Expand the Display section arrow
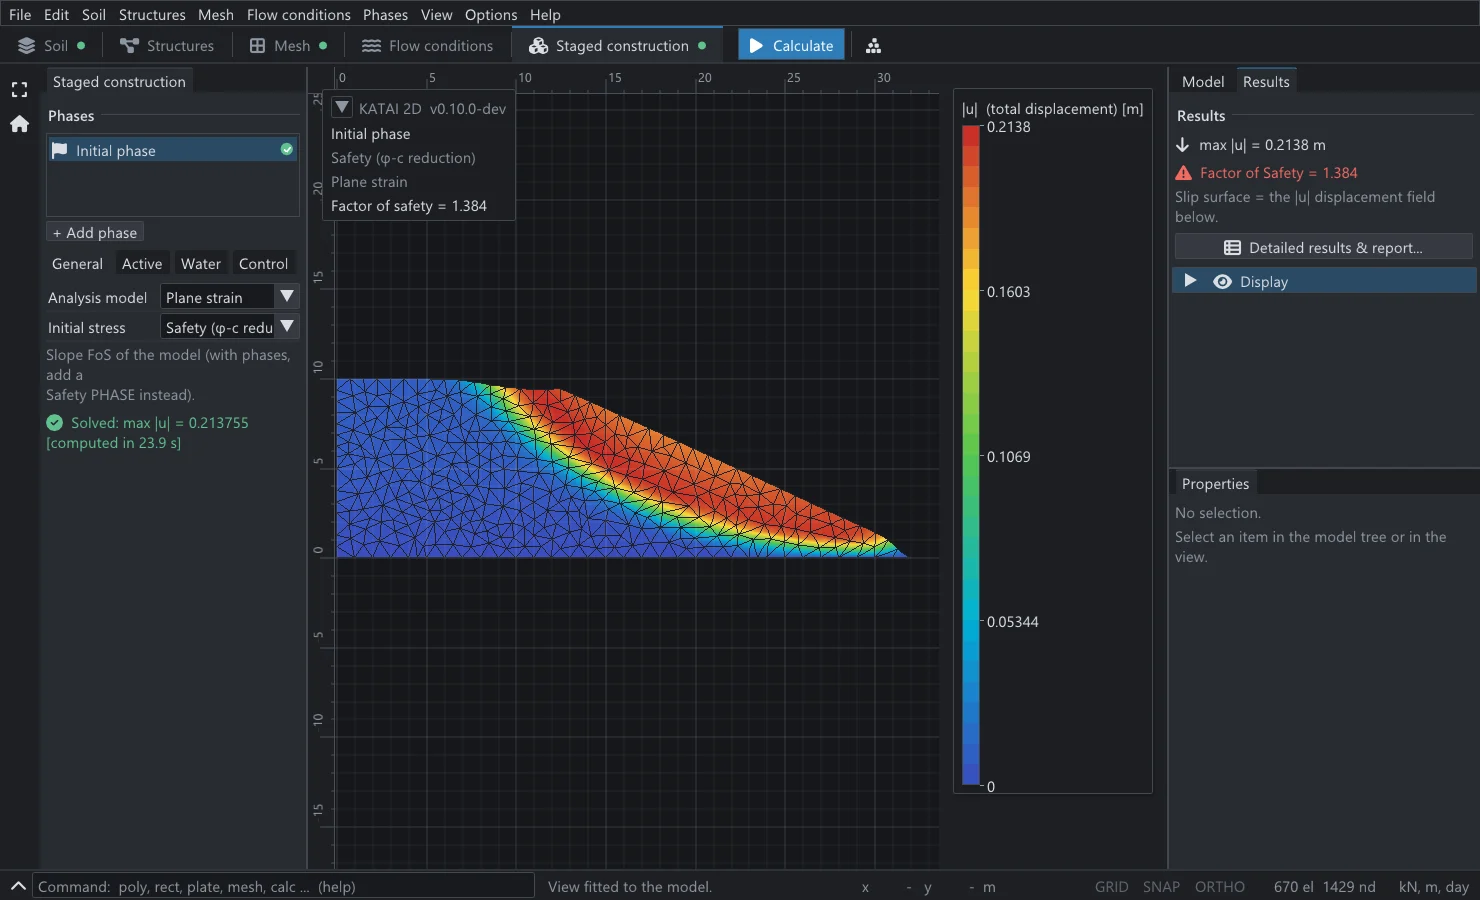The height and width of the screenshot is (900, 1480). coord(1190,281)
